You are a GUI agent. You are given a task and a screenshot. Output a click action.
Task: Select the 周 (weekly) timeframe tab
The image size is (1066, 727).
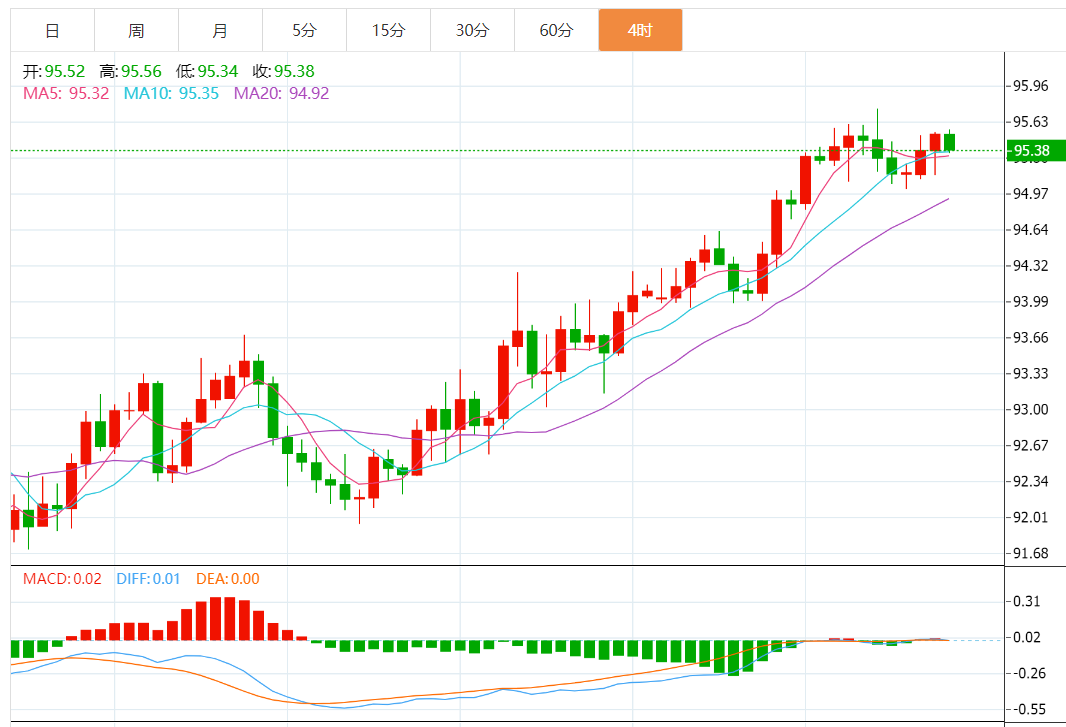(x=136, y=30)
